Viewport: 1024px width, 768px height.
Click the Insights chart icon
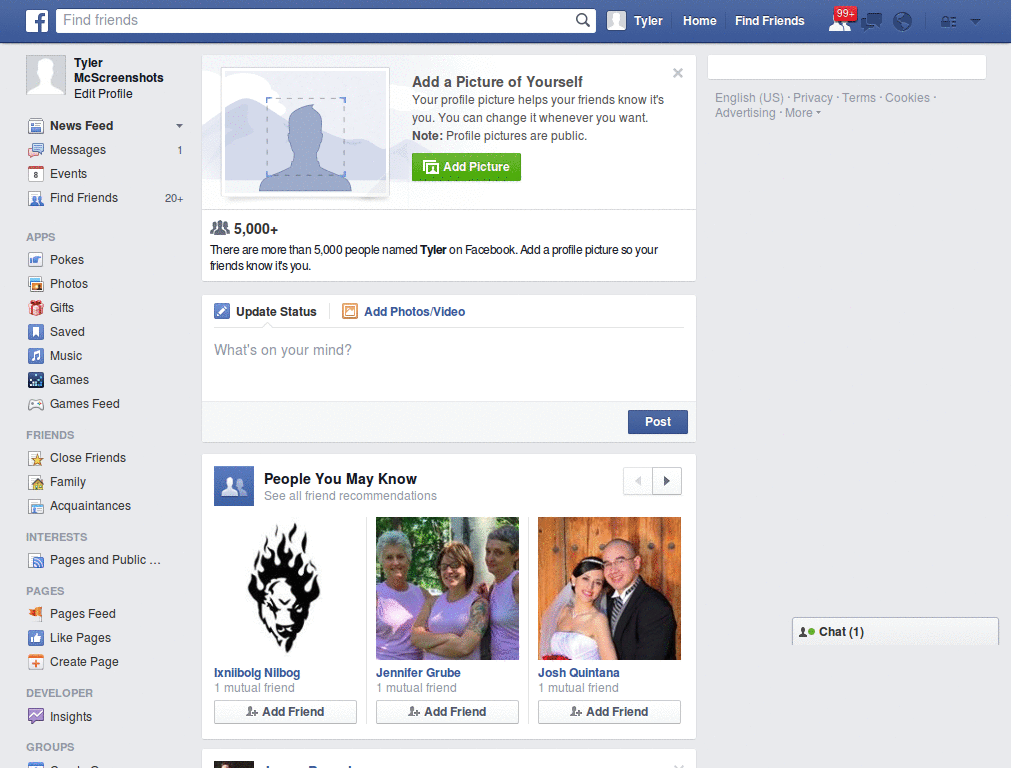coord(36,716)
